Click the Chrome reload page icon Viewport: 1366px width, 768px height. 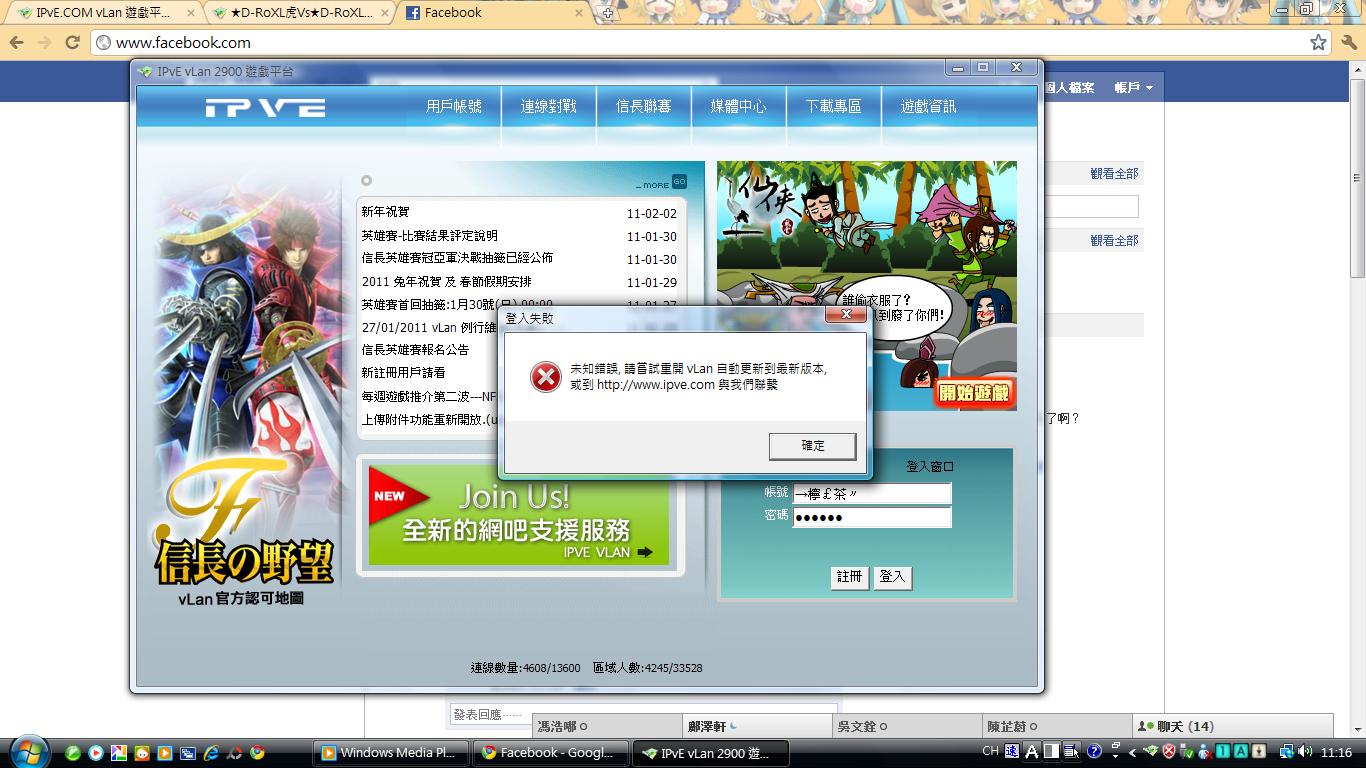tap(72, 42)
